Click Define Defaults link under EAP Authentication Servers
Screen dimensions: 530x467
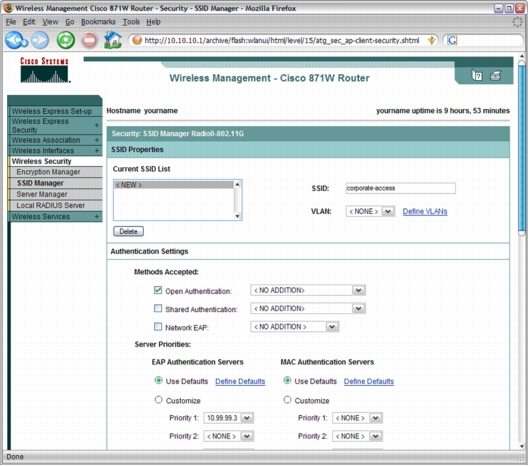click(x=240, y=382)
